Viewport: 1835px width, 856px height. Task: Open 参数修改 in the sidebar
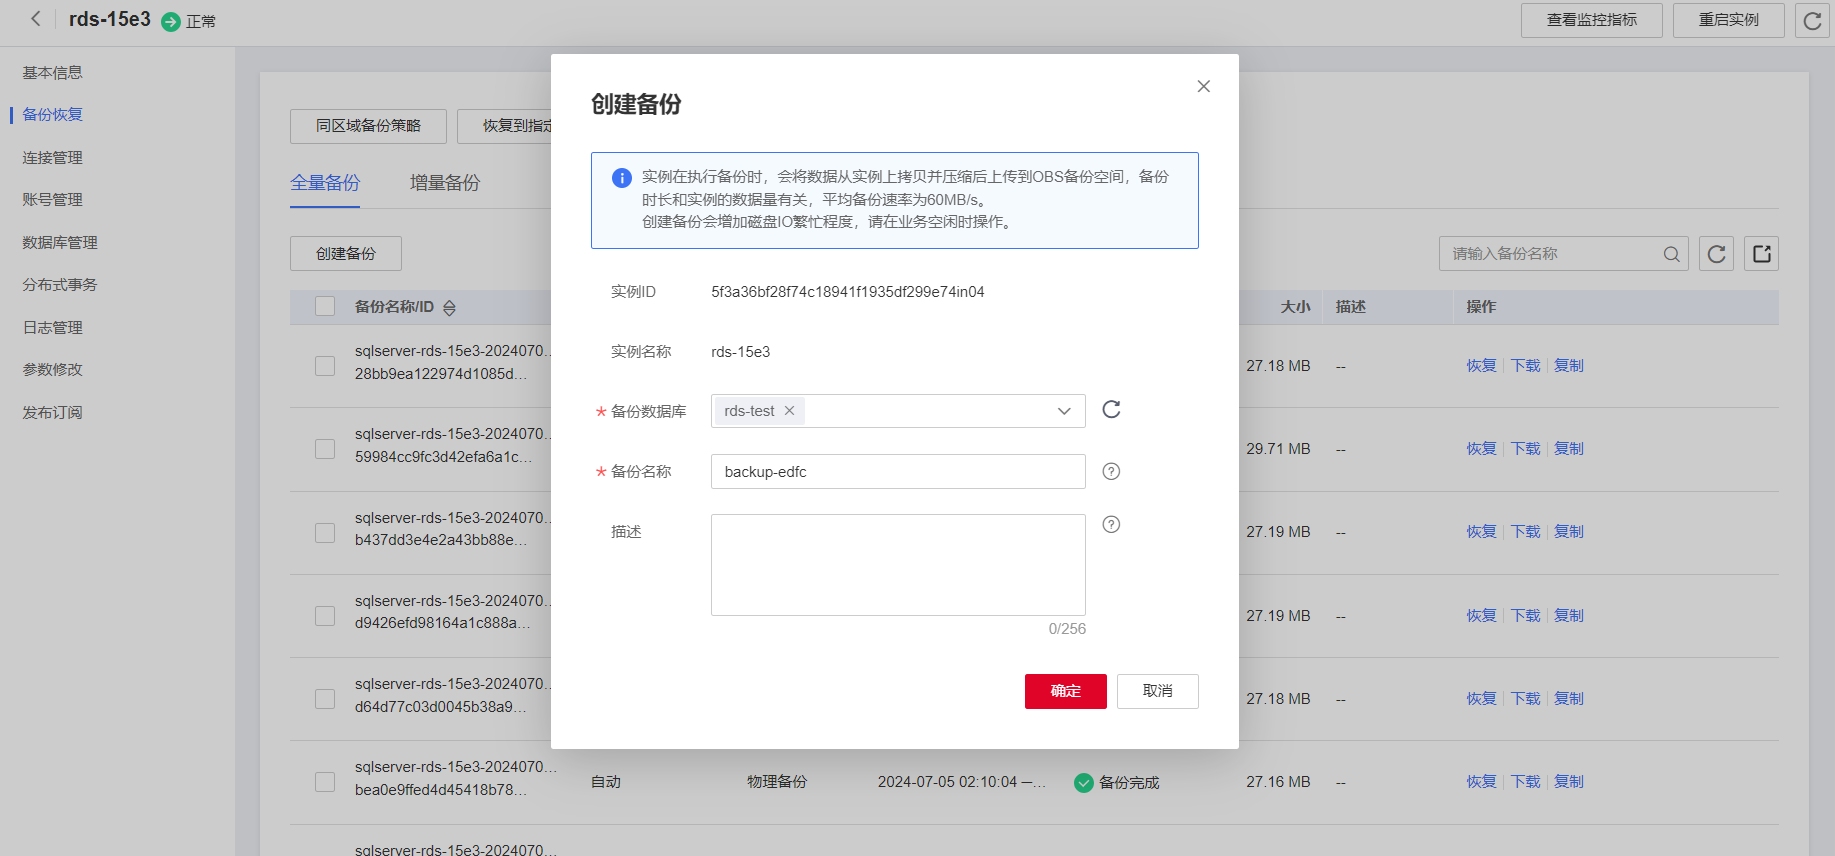point(52,370)
